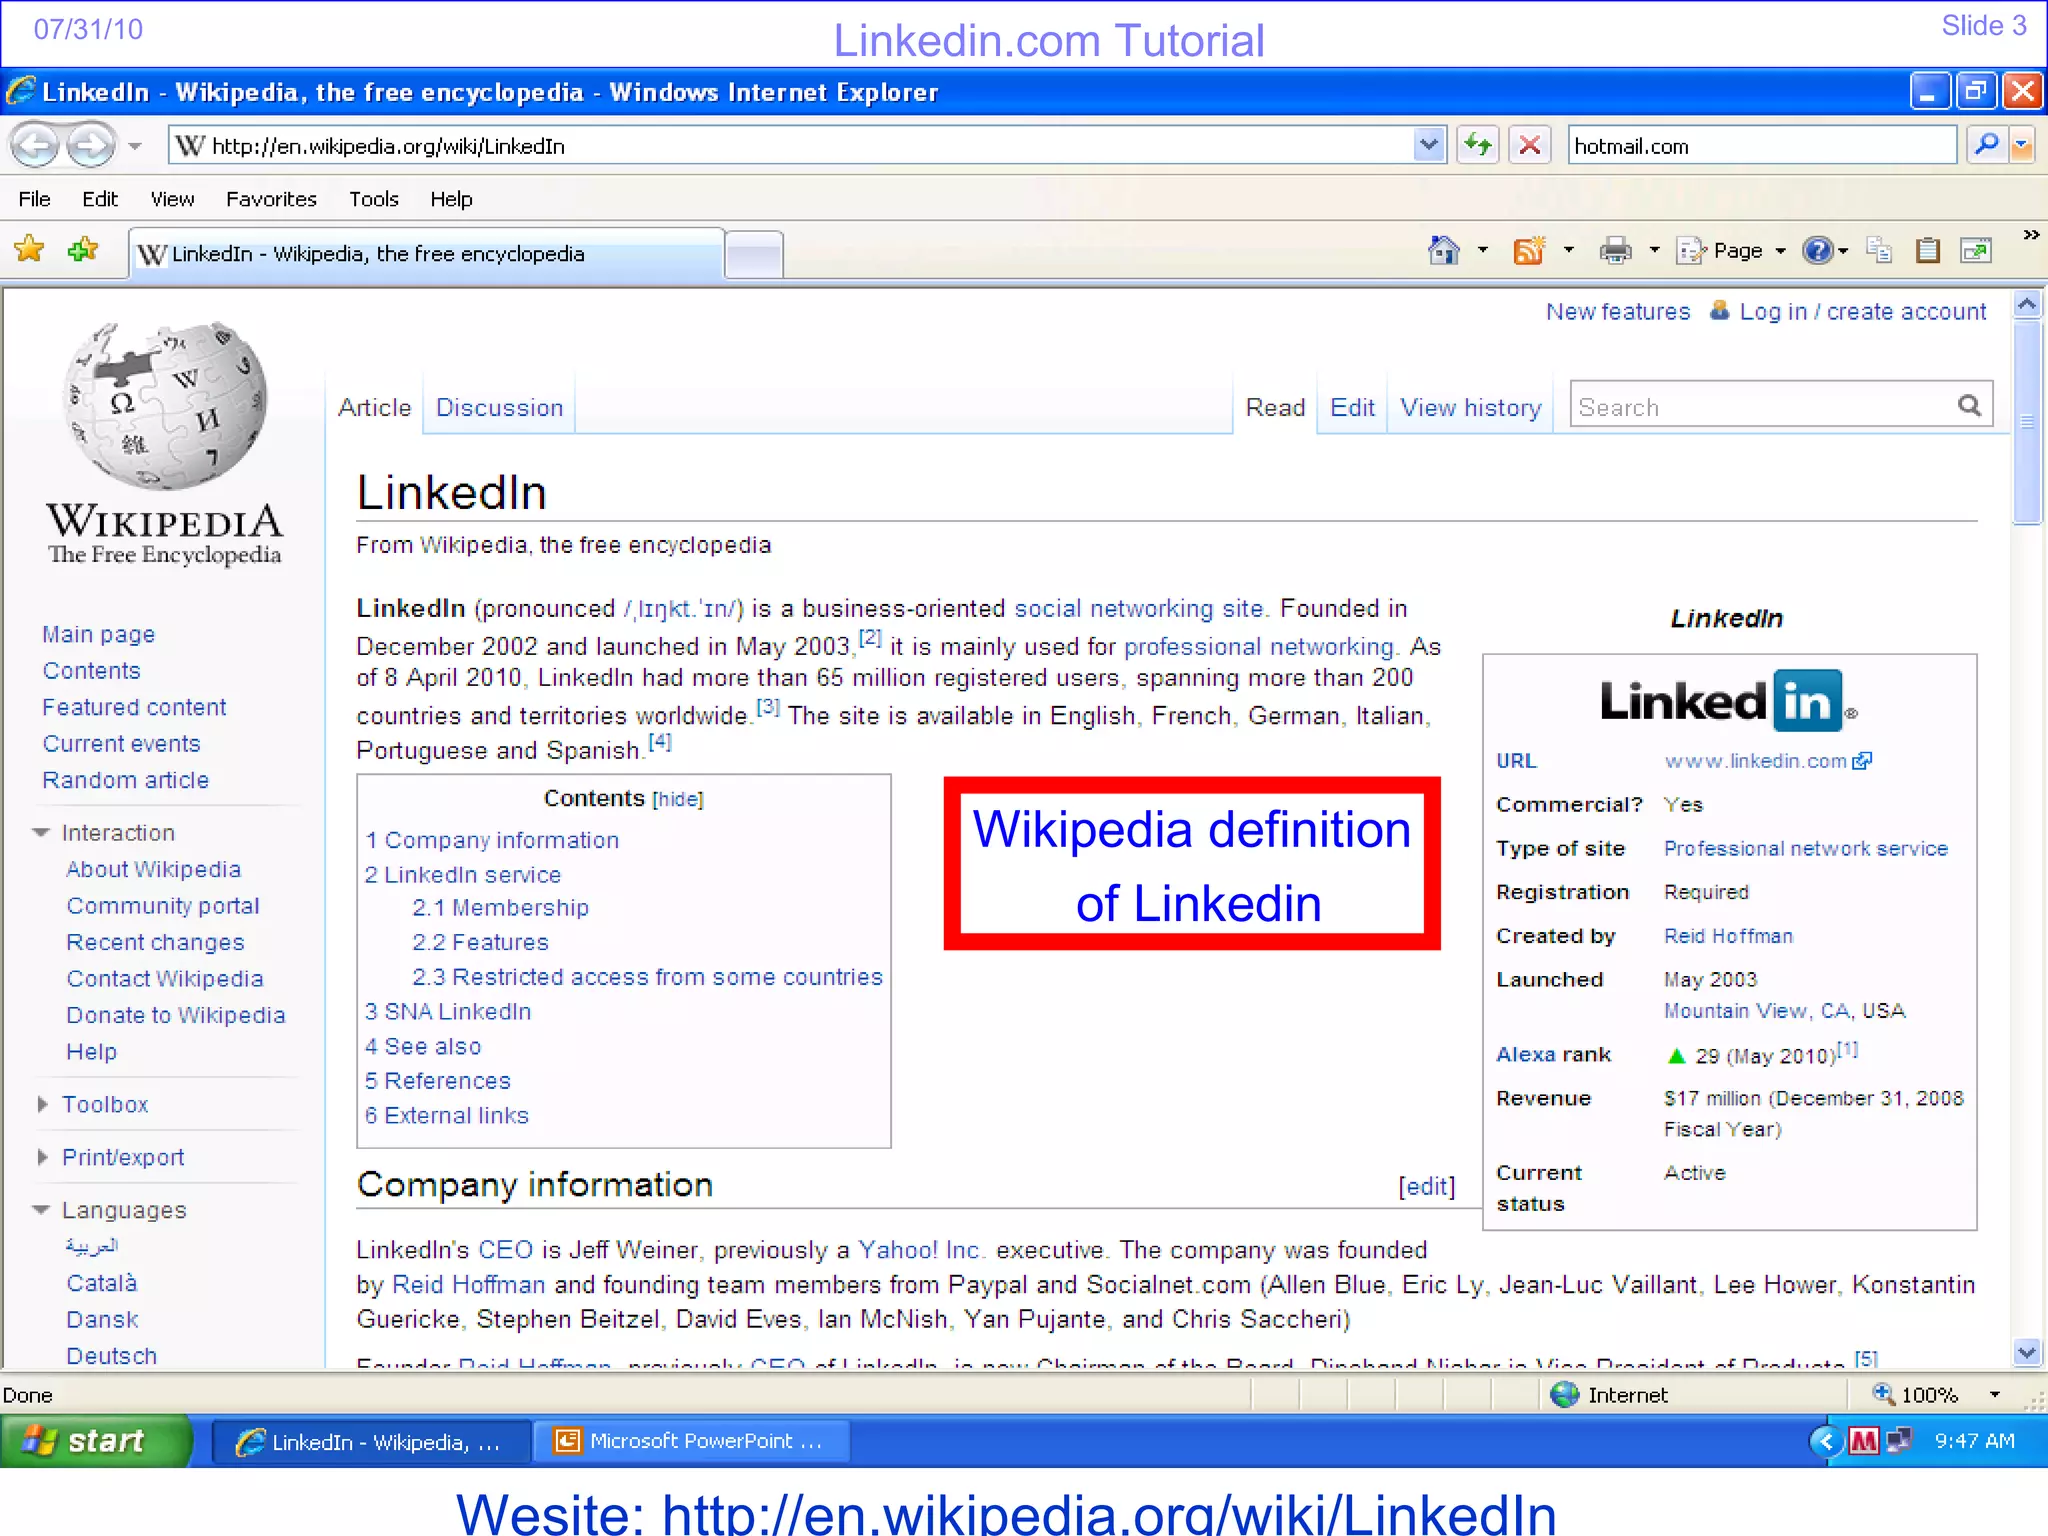The image size is (2048, 1536).
Task: Select the View history tab
Action: coord(1470,407)
